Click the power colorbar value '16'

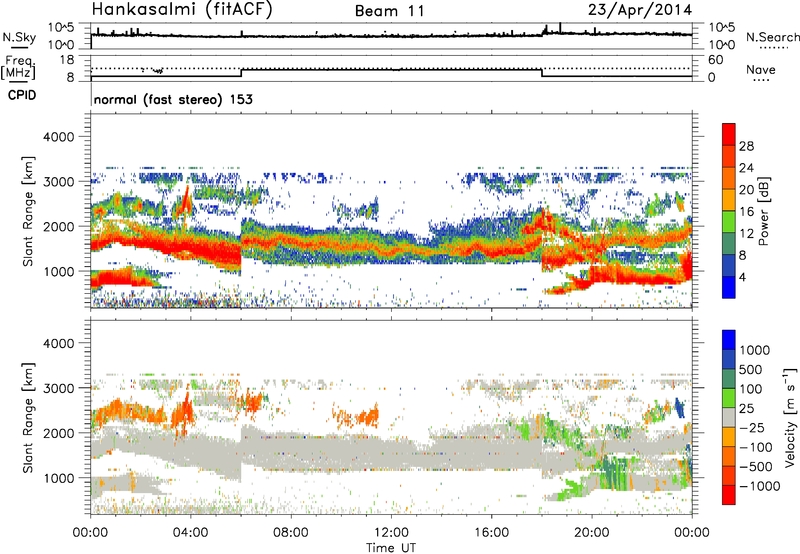click(746, 212)
